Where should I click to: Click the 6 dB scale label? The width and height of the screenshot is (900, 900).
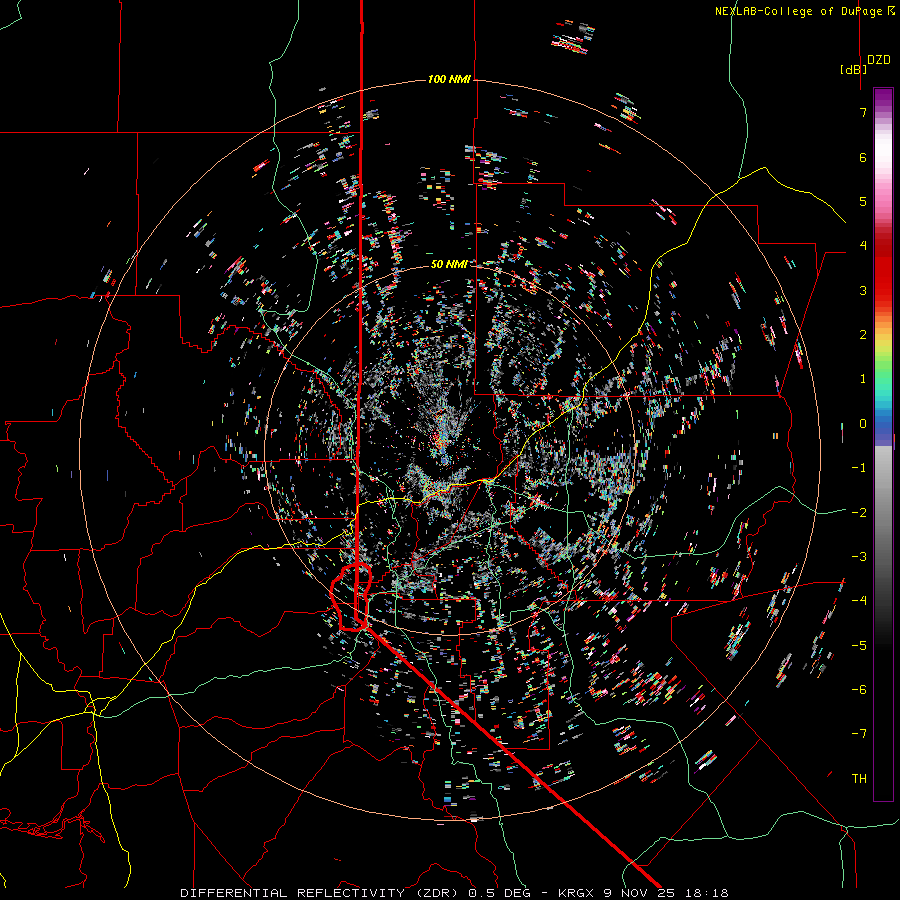863,157
